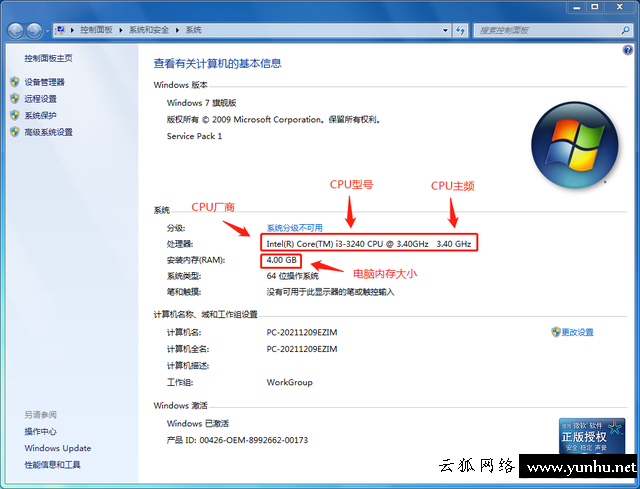The image size is (640, 489).
Task: Click the refresh button beside address bar
Action: pyautogui.click(x=460, y=30)
